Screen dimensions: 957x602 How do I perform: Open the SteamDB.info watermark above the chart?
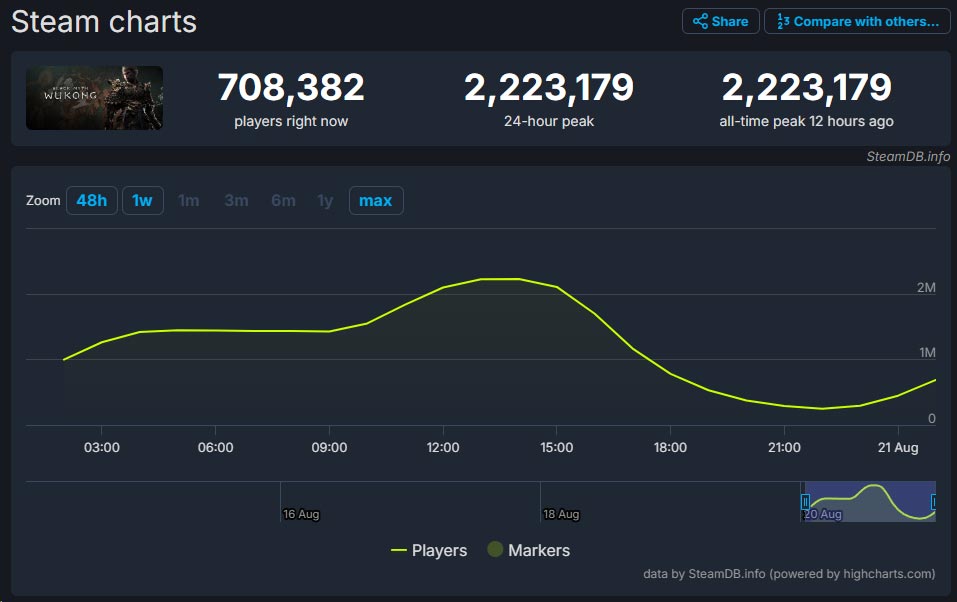coord(908,156)
